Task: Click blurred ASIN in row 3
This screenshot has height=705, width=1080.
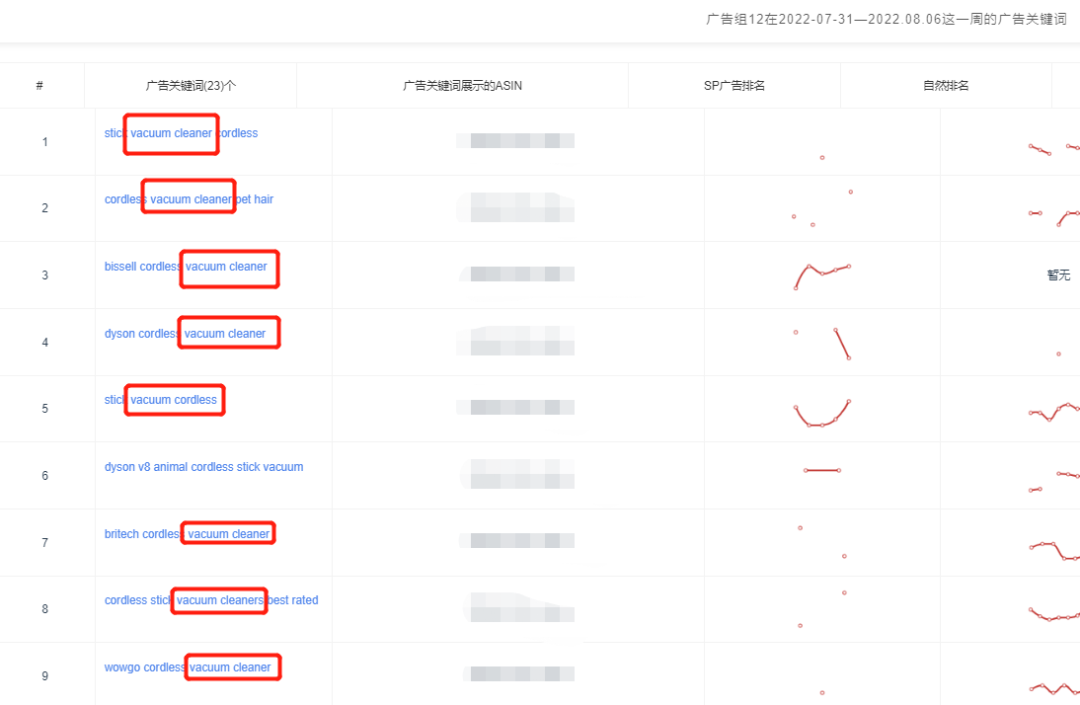Action: coord(517,274)
